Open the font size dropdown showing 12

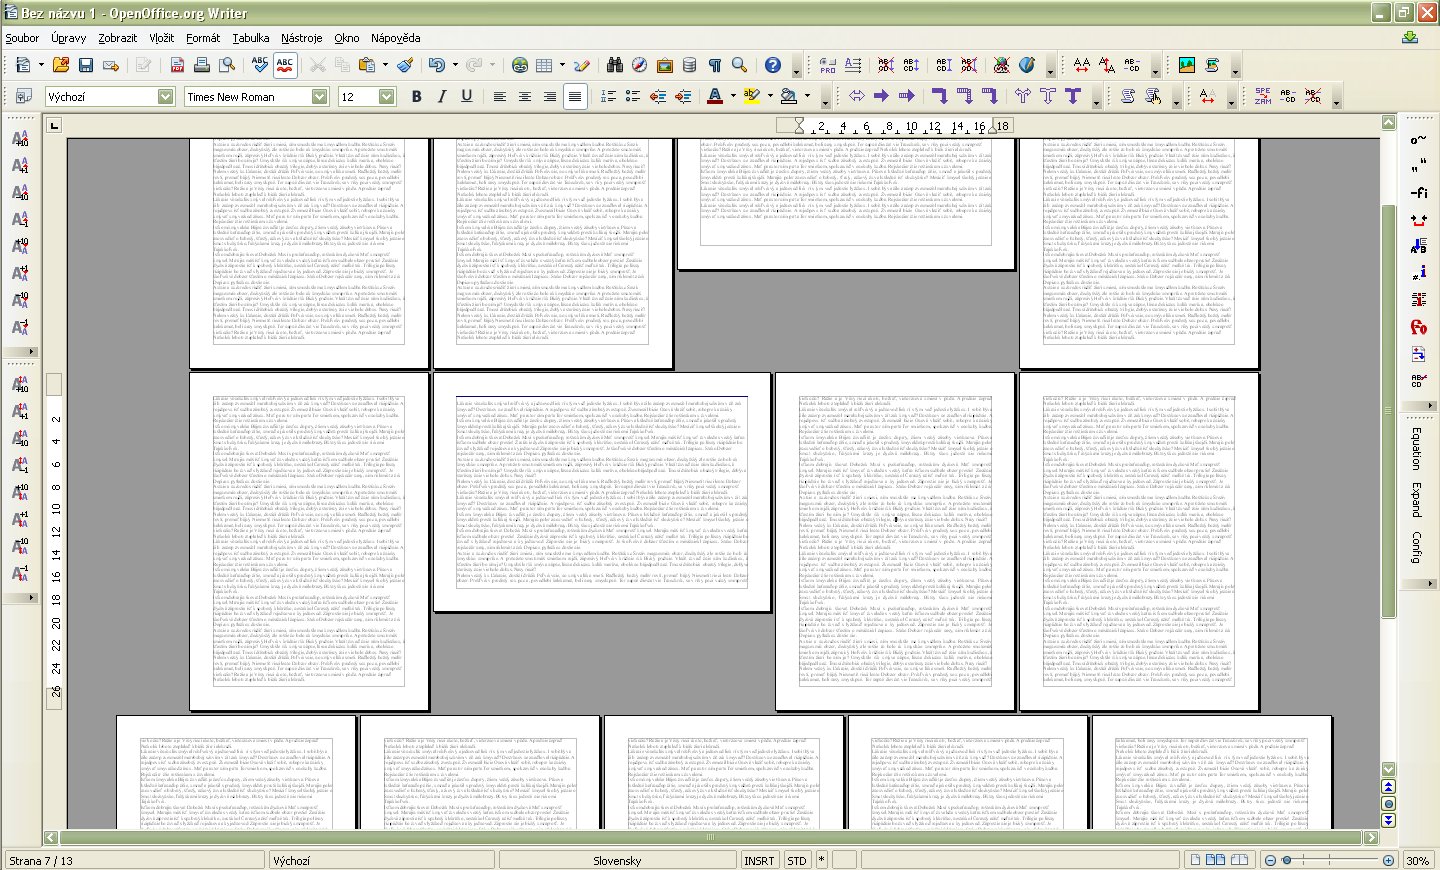(x=386, y=96)
